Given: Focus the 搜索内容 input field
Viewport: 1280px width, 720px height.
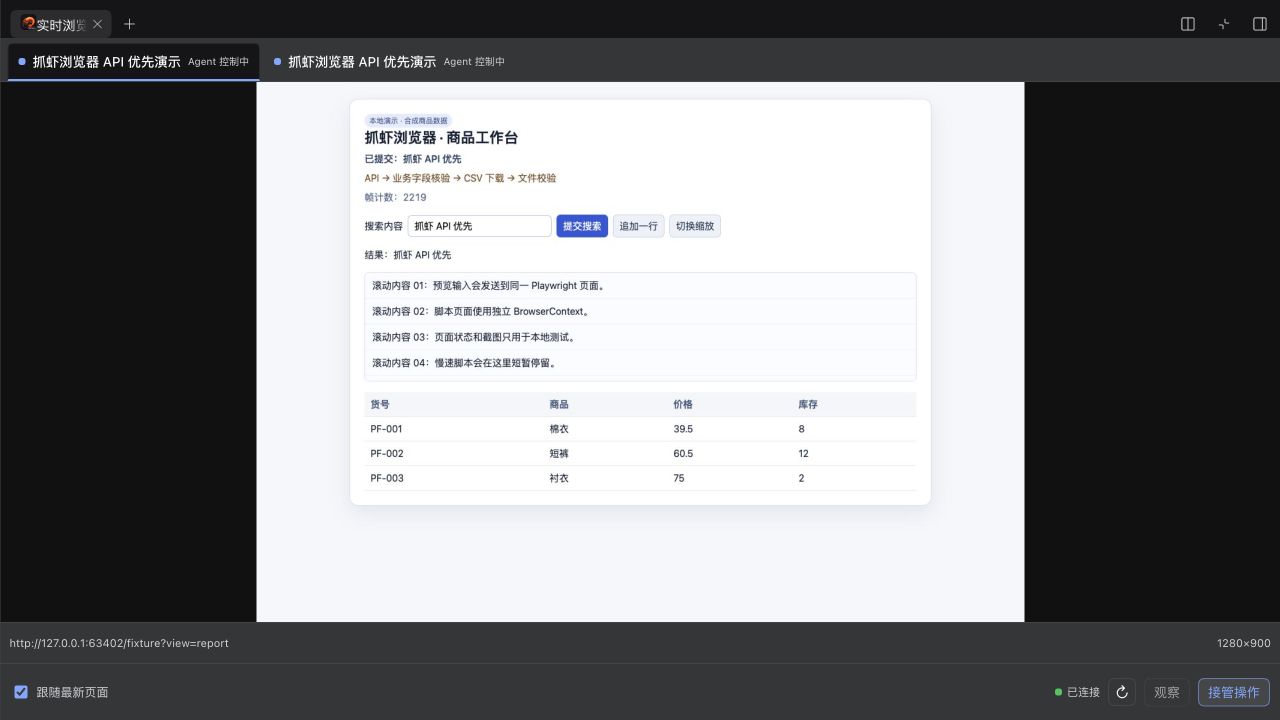Looking at the screenshot, I should click(x=480, y=226).
